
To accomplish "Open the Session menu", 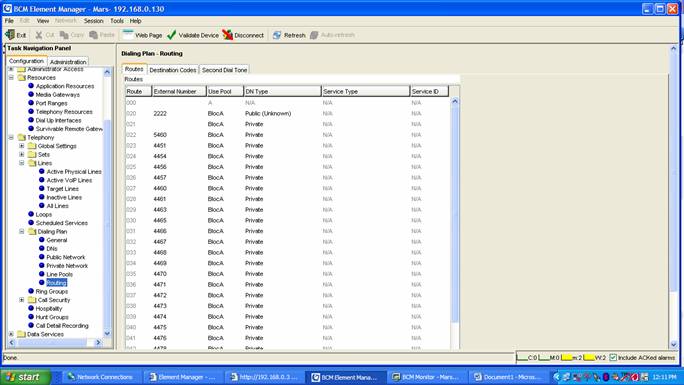I will point(93,20).
